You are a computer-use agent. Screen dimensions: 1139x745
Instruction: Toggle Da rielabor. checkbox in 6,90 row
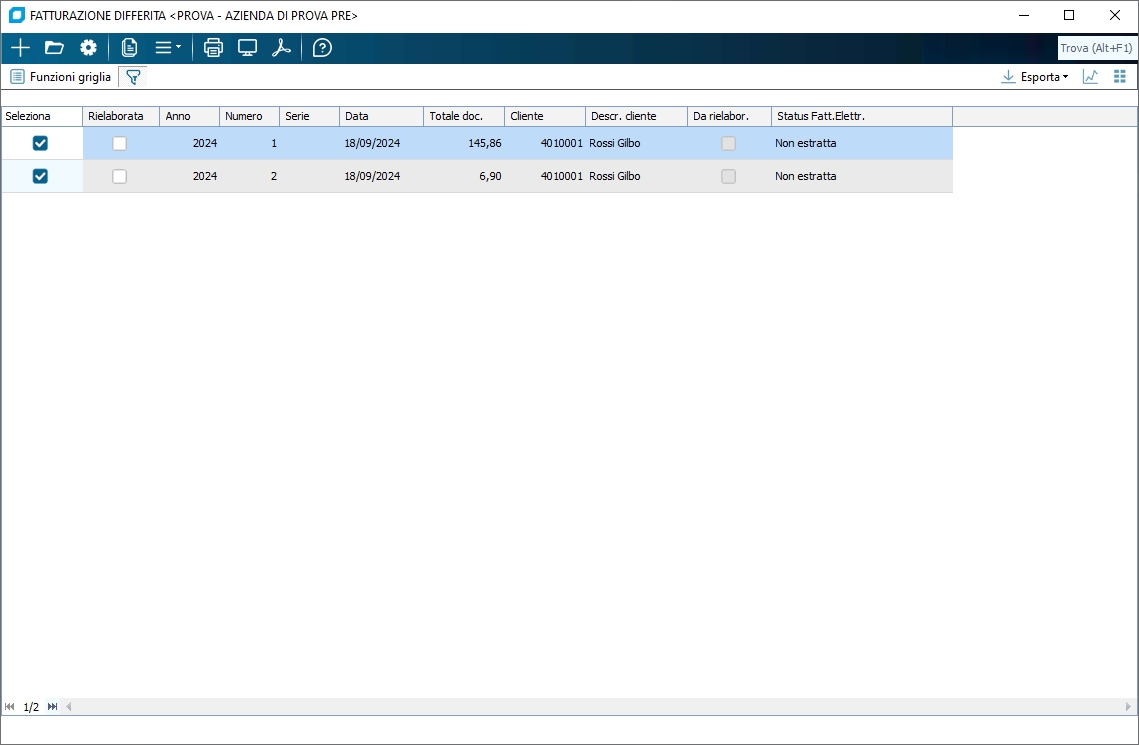pos(729,176)
